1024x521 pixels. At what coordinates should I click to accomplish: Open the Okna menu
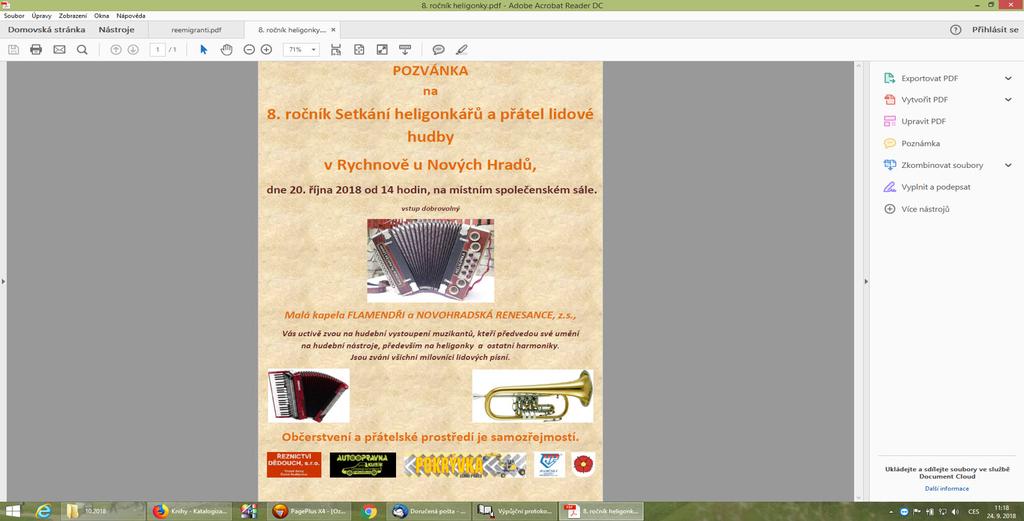click(101, 16)
